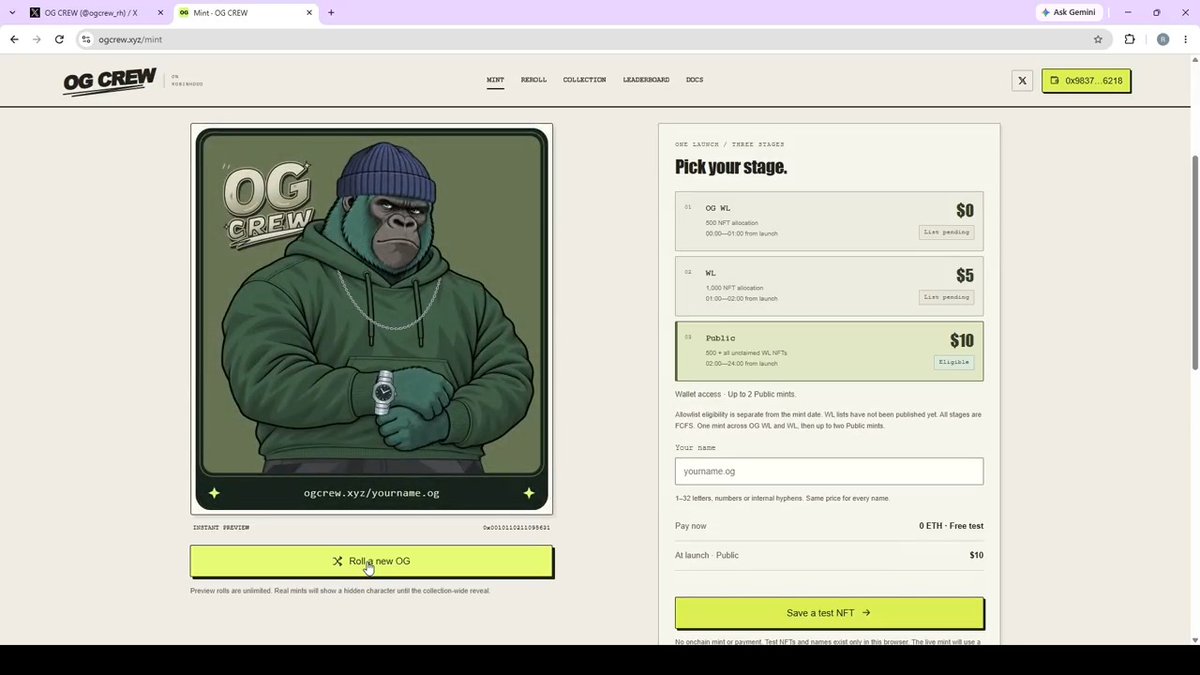1200x675 pixels.
Task: Select the OG WL $0 stage
Action: click(x=829, y=221)
